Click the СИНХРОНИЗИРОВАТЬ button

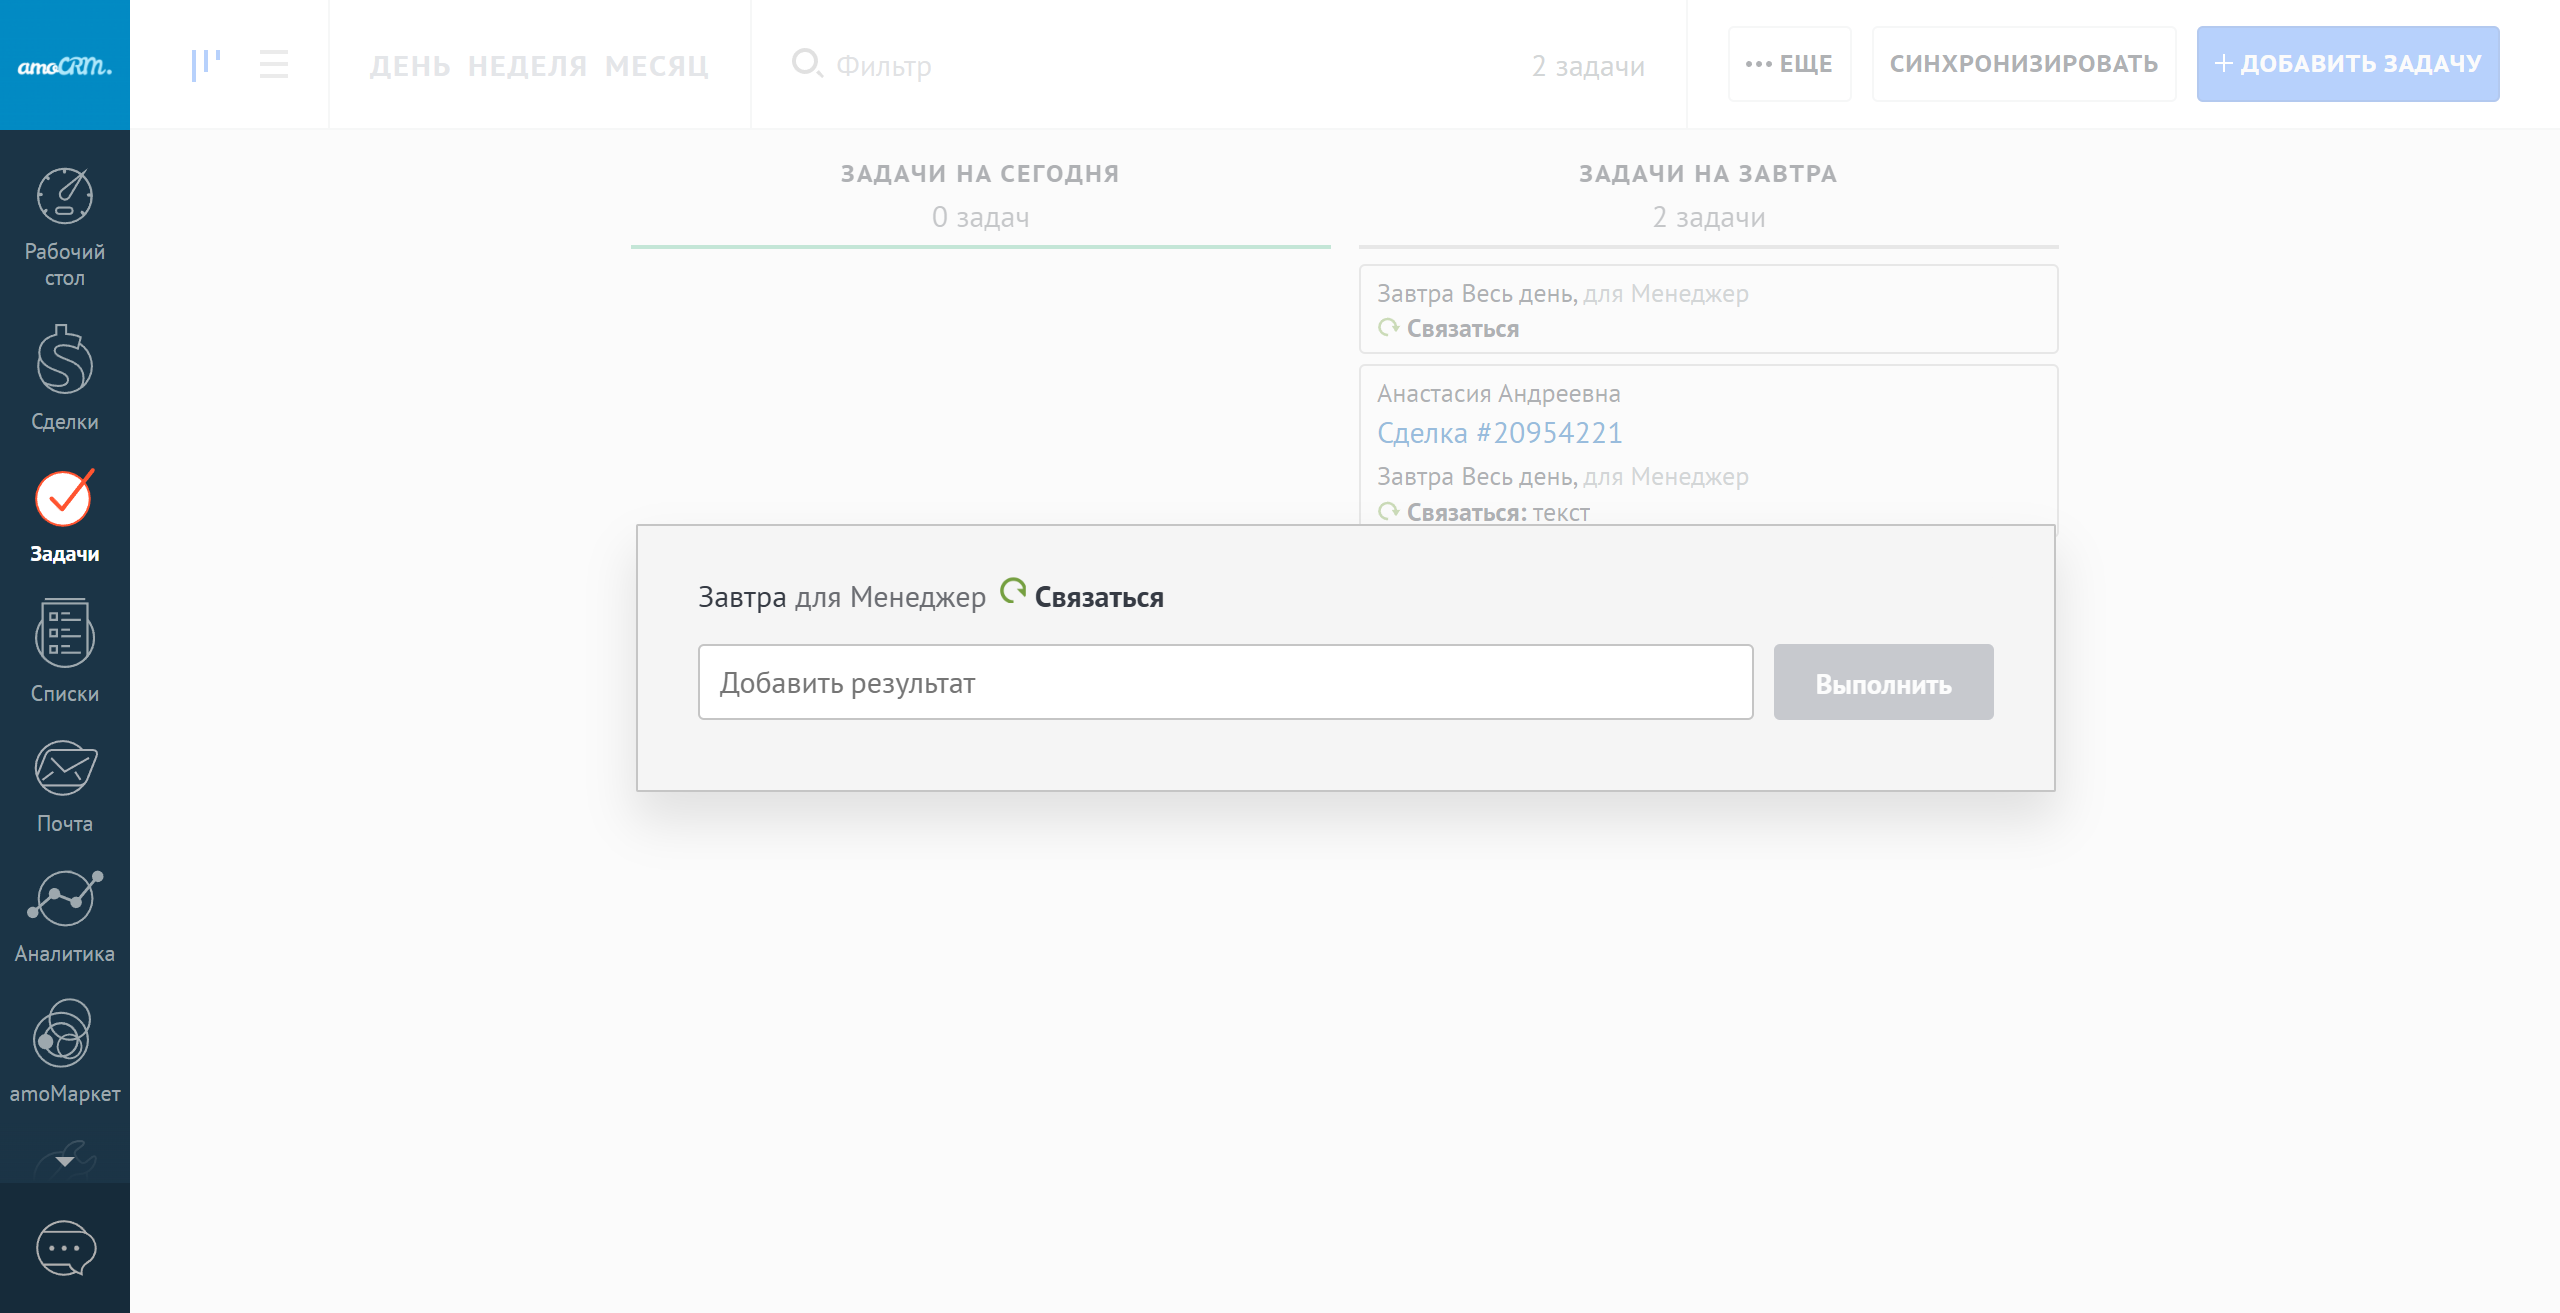click(2023, 64)
